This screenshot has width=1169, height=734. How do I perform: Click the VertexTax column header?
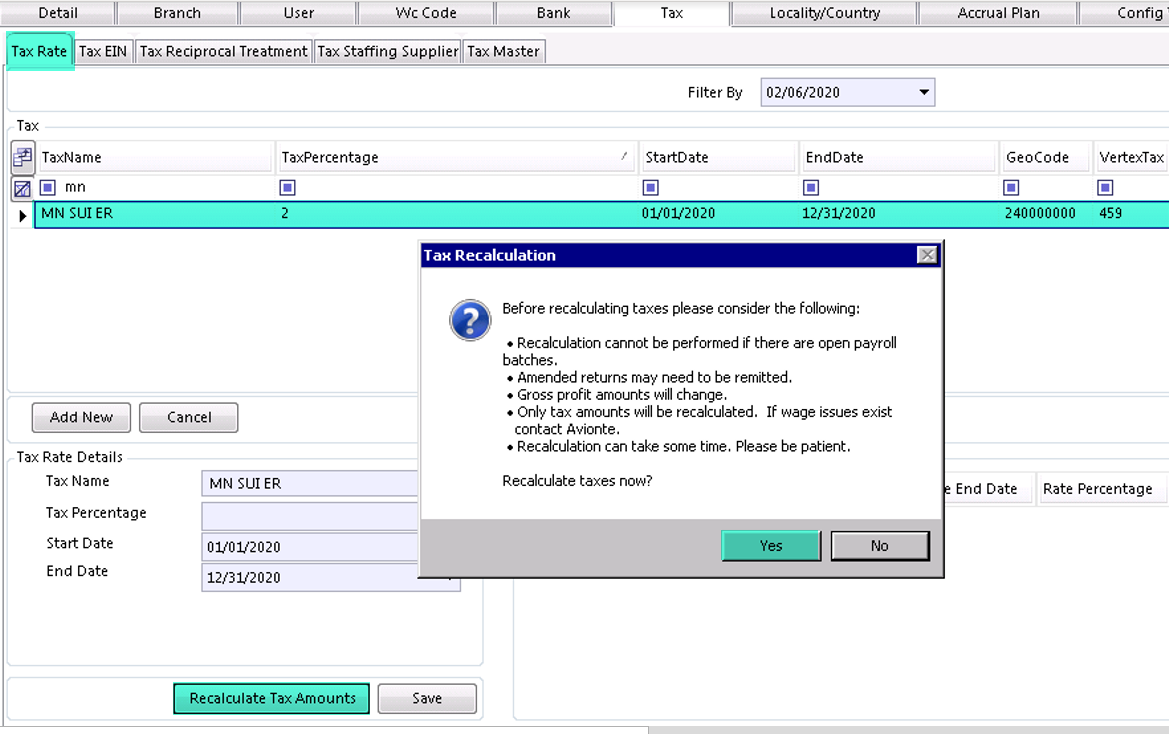(x=1131, y=157)
